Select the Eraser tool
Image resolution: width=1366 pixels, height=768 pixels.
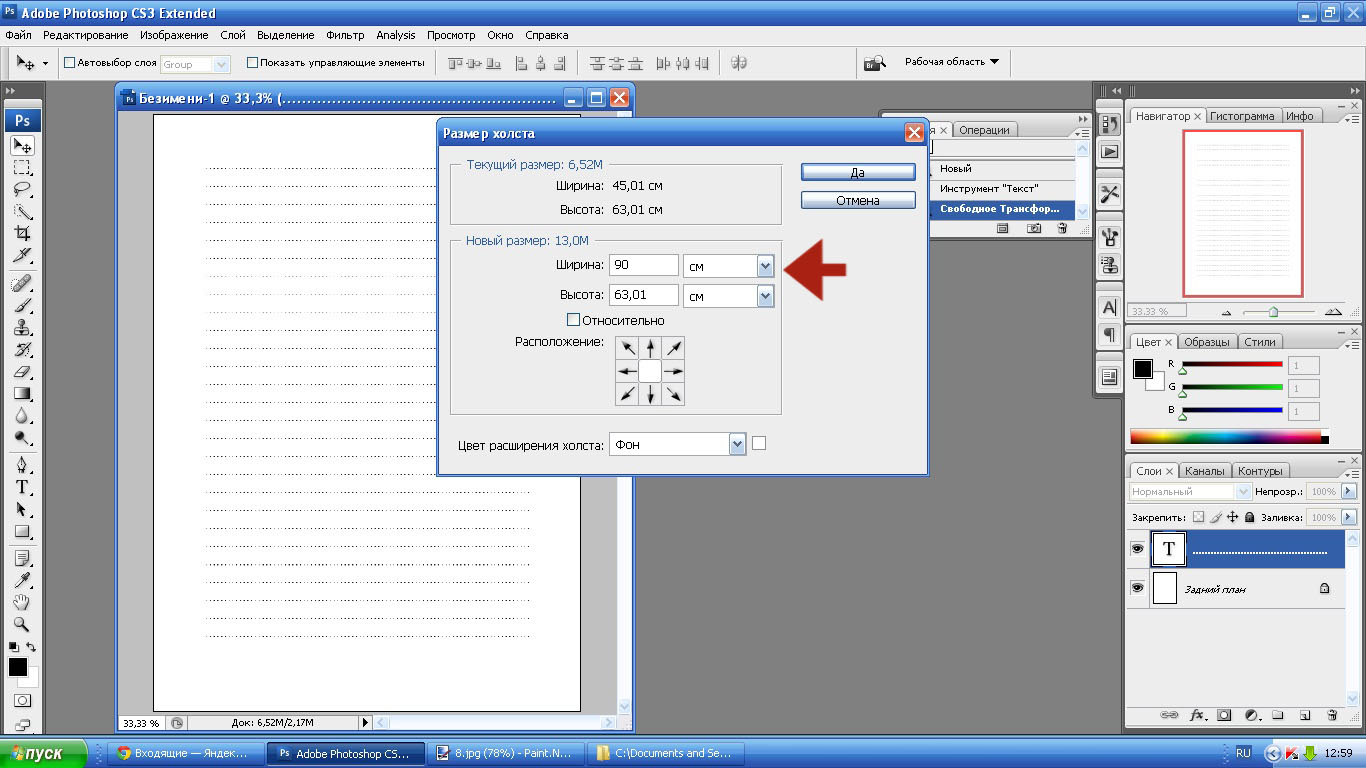coord(22,371)
